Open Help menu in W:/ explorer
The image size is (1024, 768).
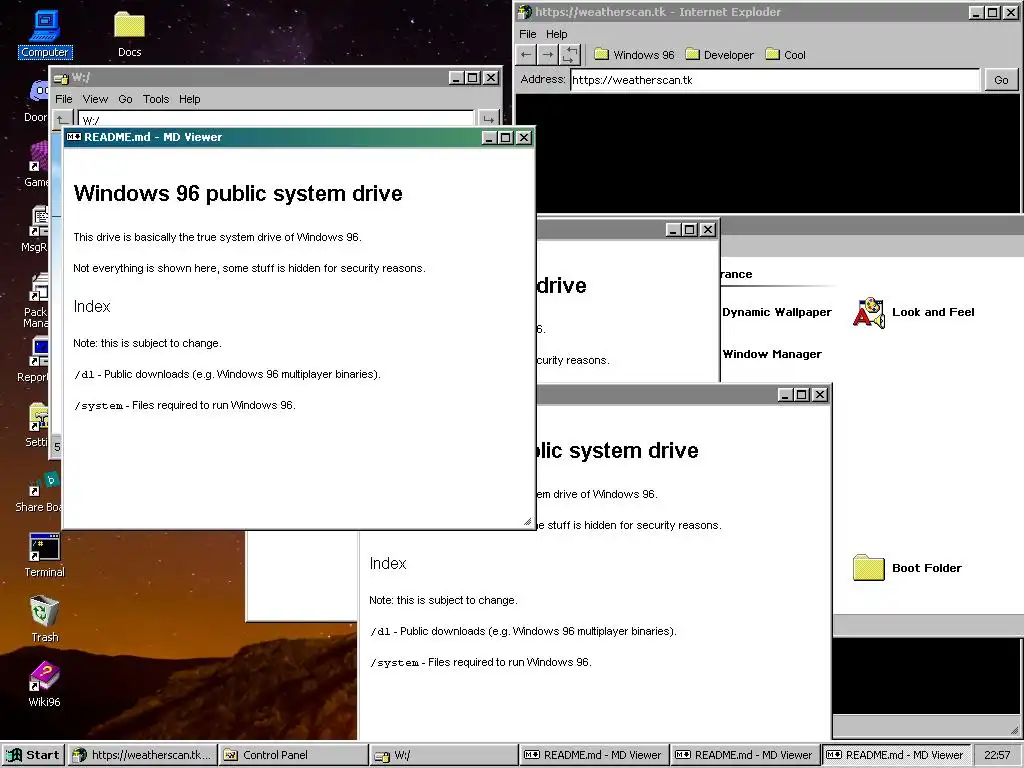coord(189,99)
